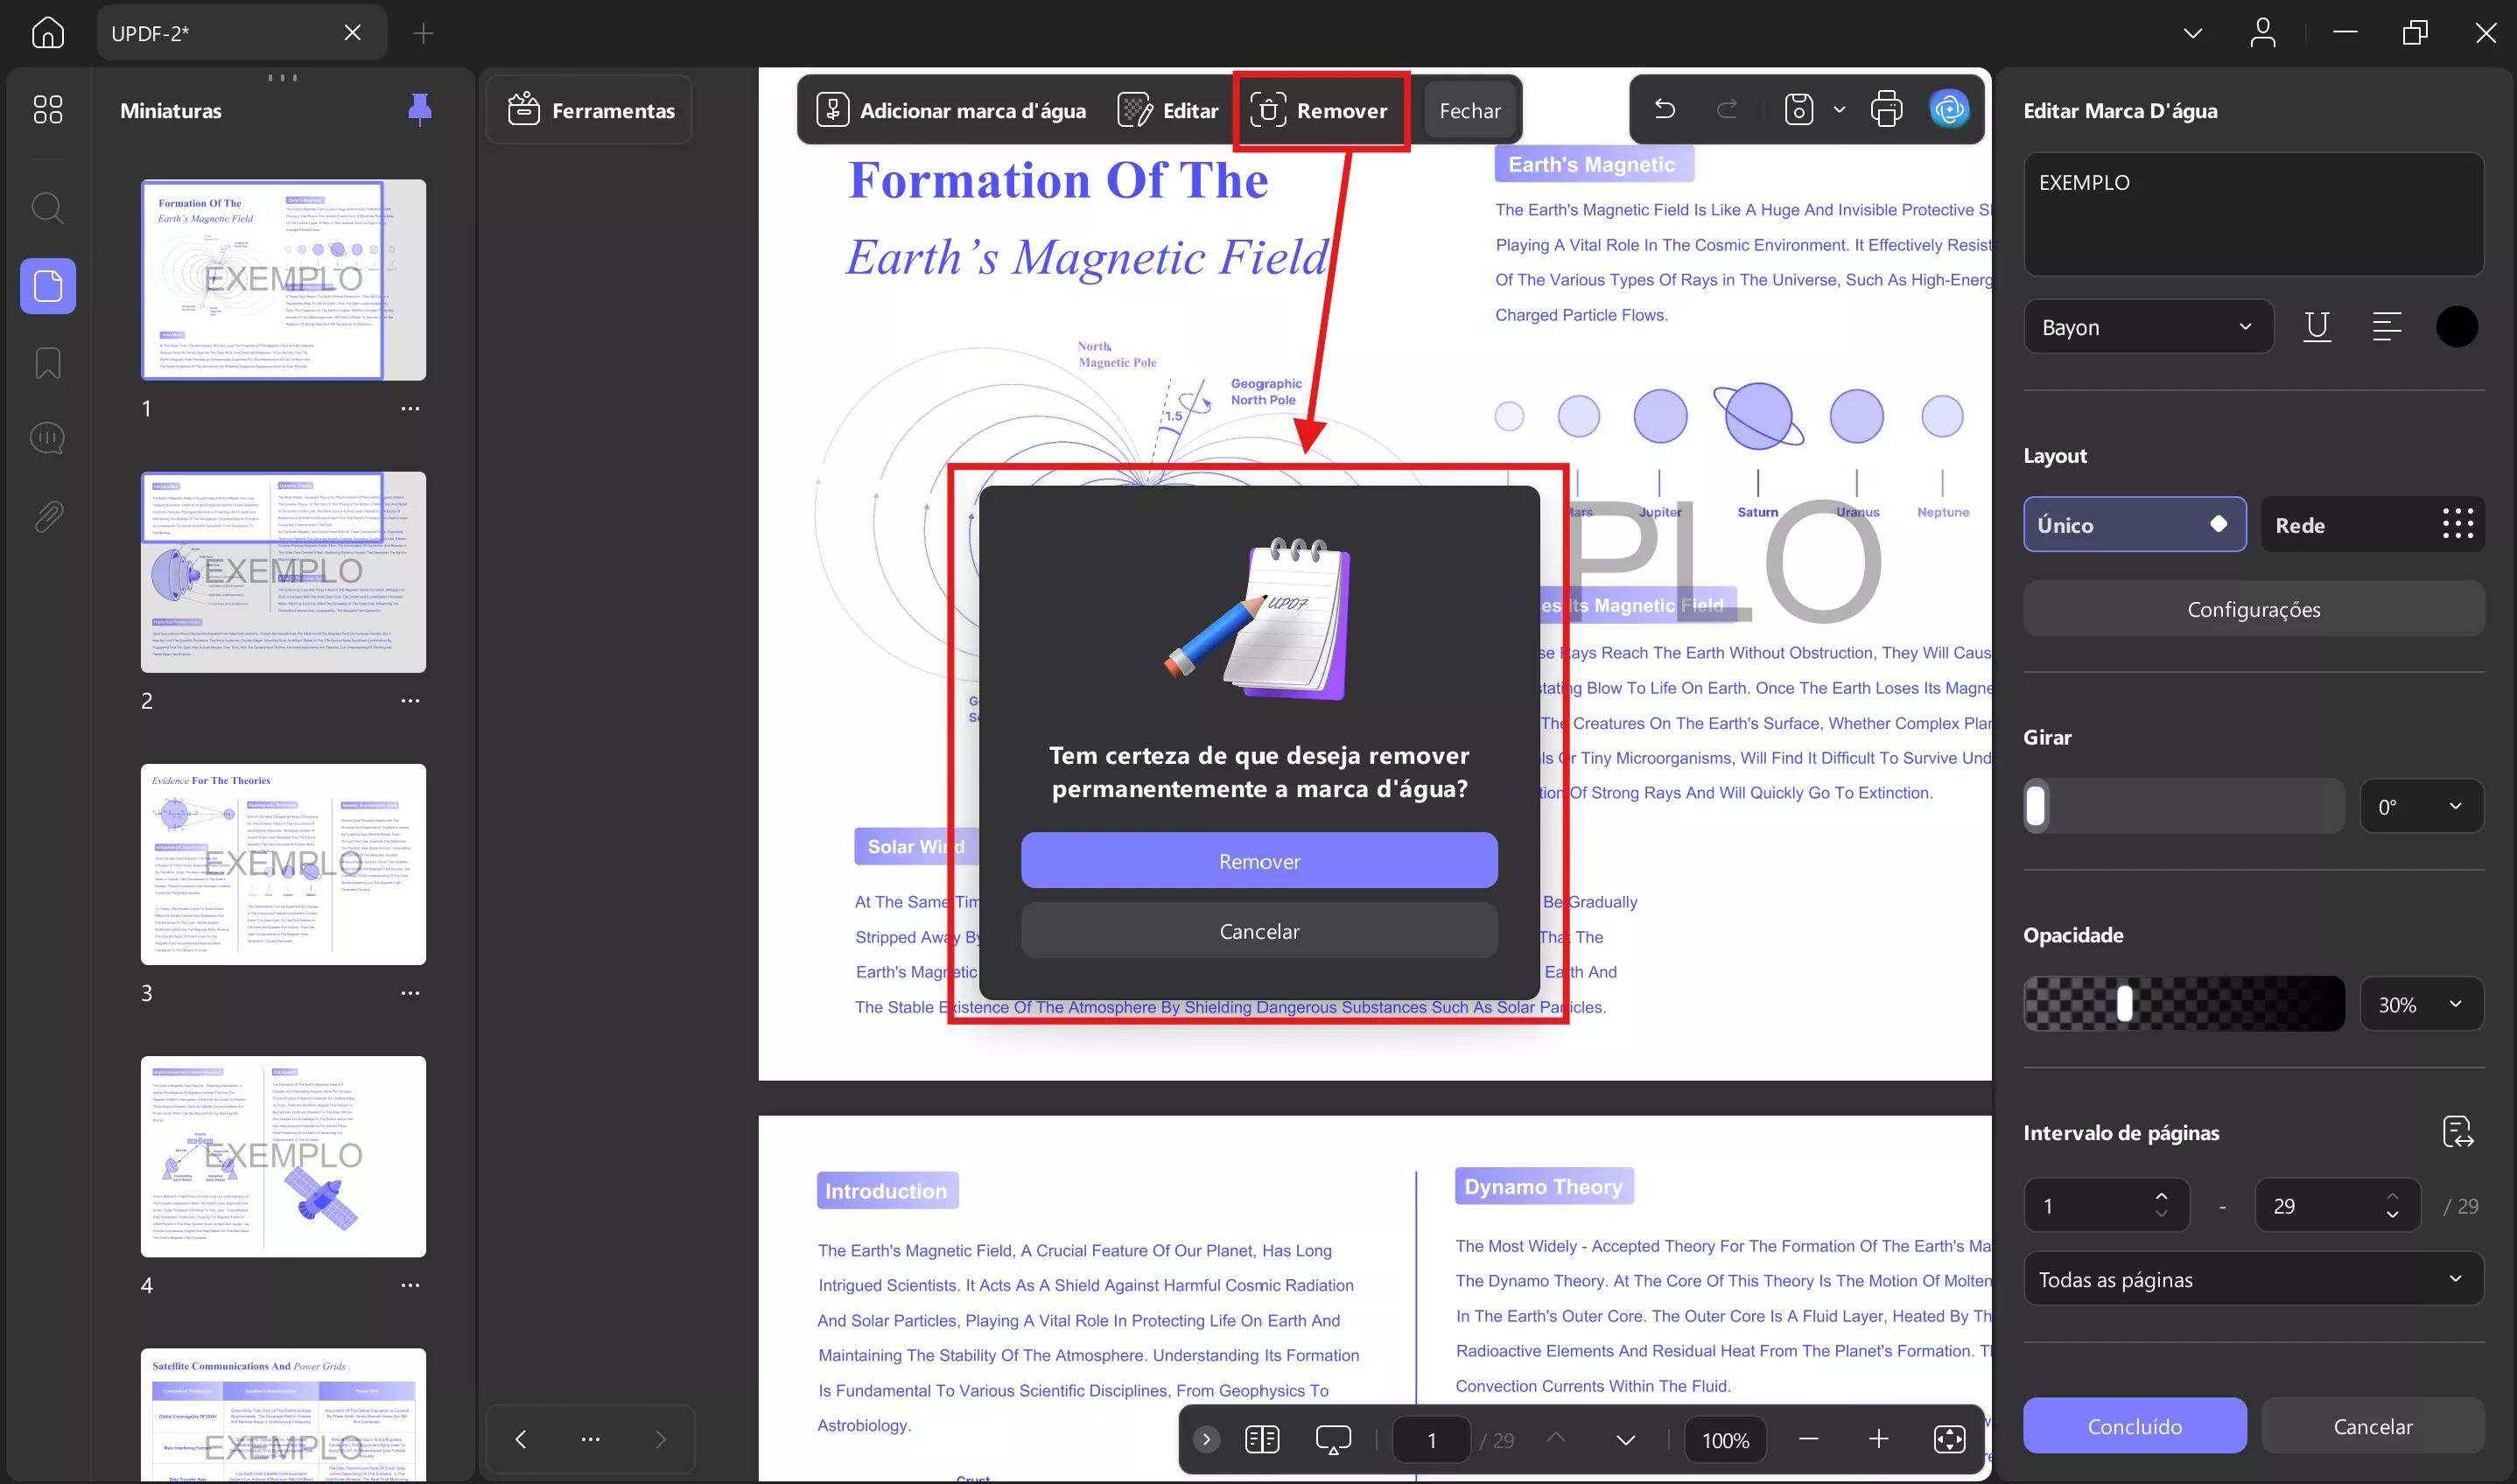
Task: Toggle underline for watermark text
Action: 2316,326
